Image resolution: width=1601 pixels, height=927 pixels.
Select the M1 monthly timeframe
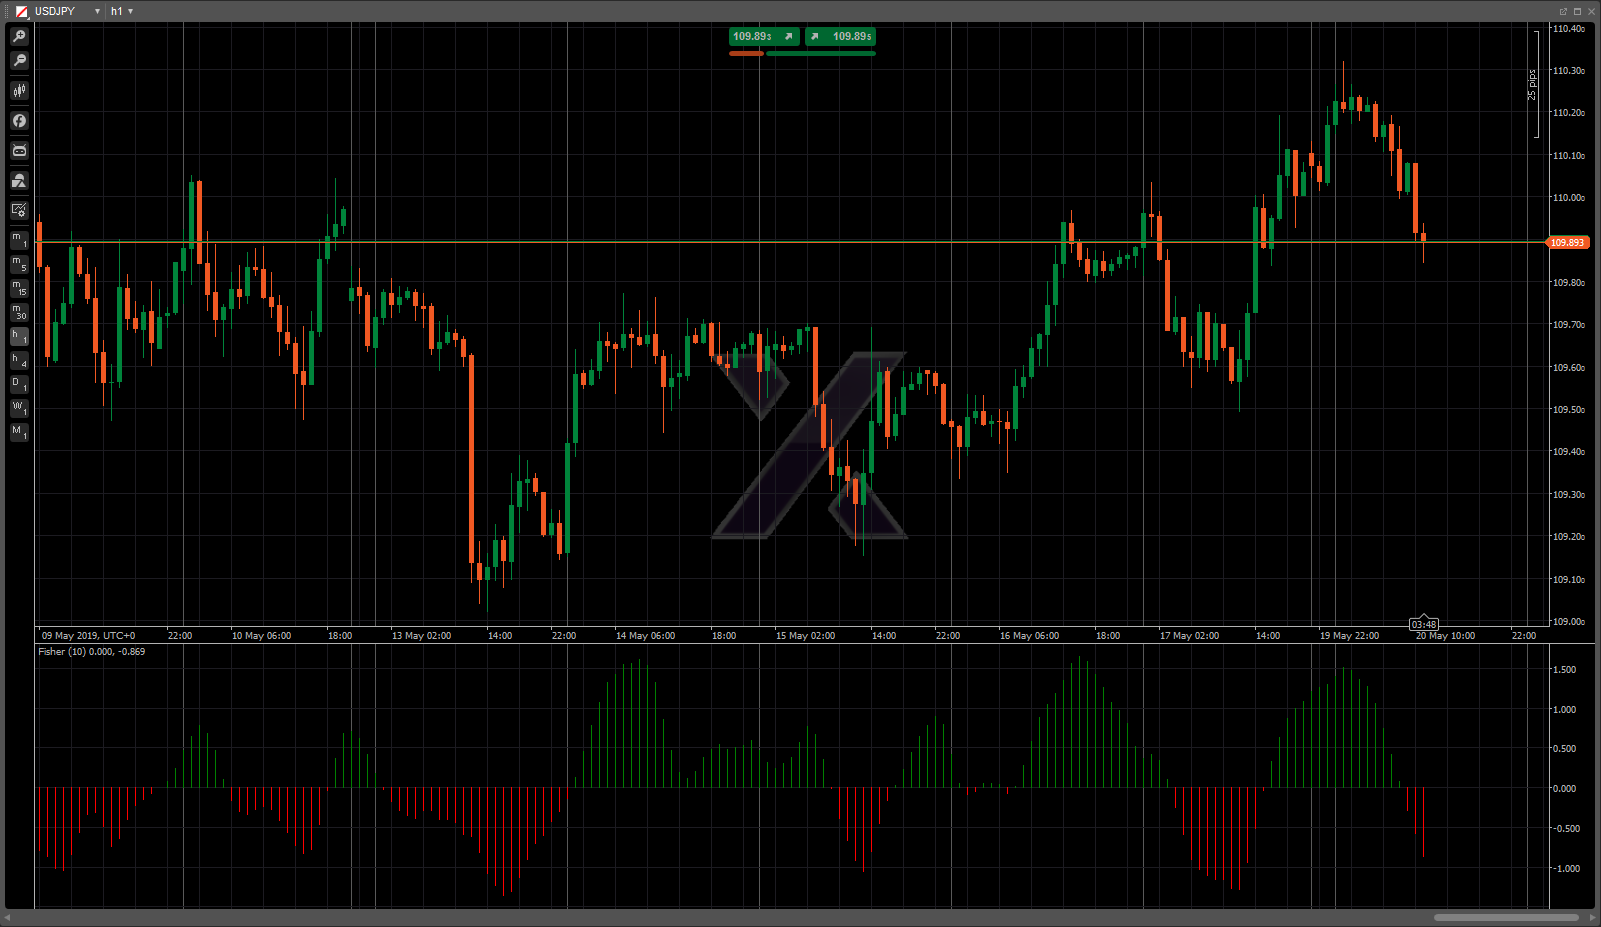point(19,432)
